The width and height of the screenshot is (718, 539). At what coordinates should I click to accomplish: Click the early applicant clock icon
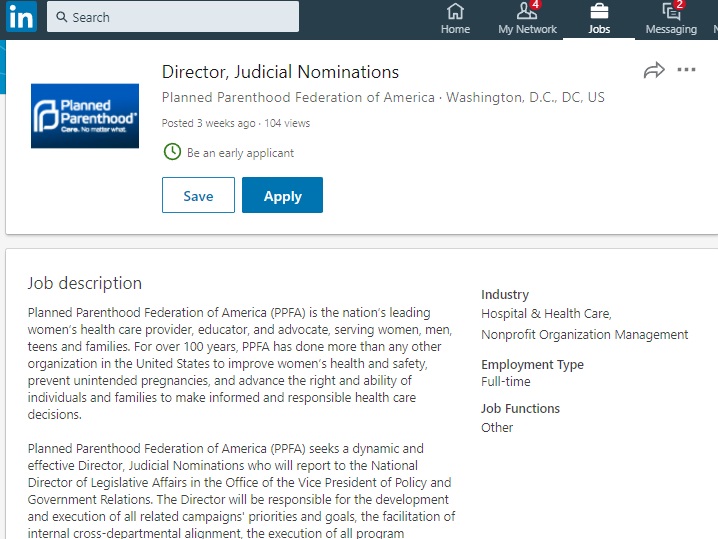172,152
